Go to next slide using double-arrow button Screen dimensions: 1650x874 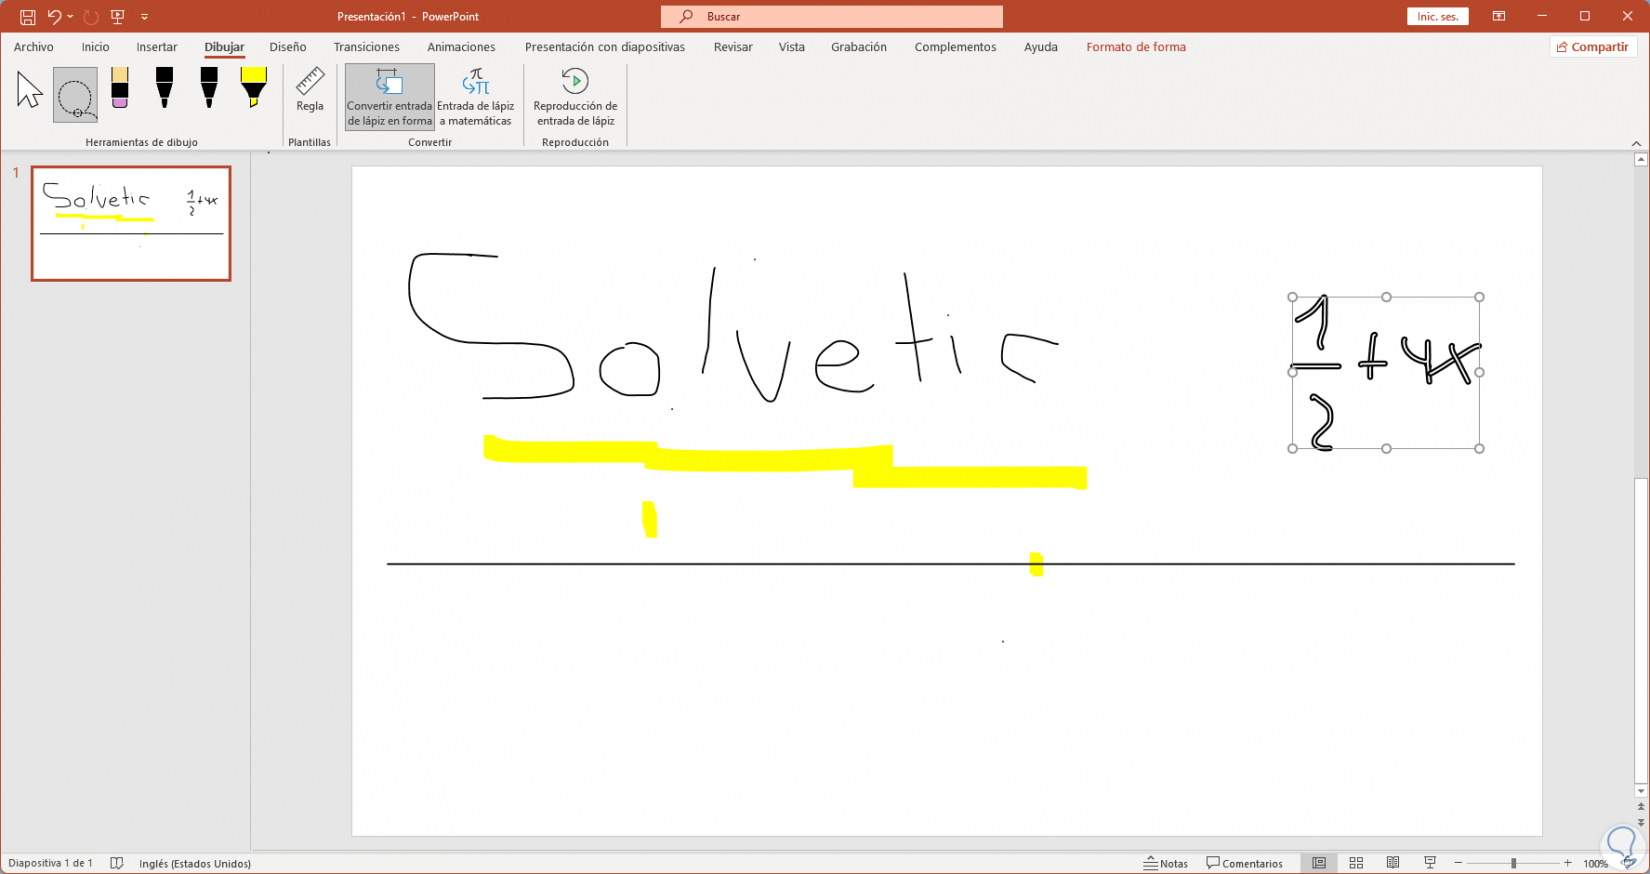pyautogui.click(x=1640, y=822)
